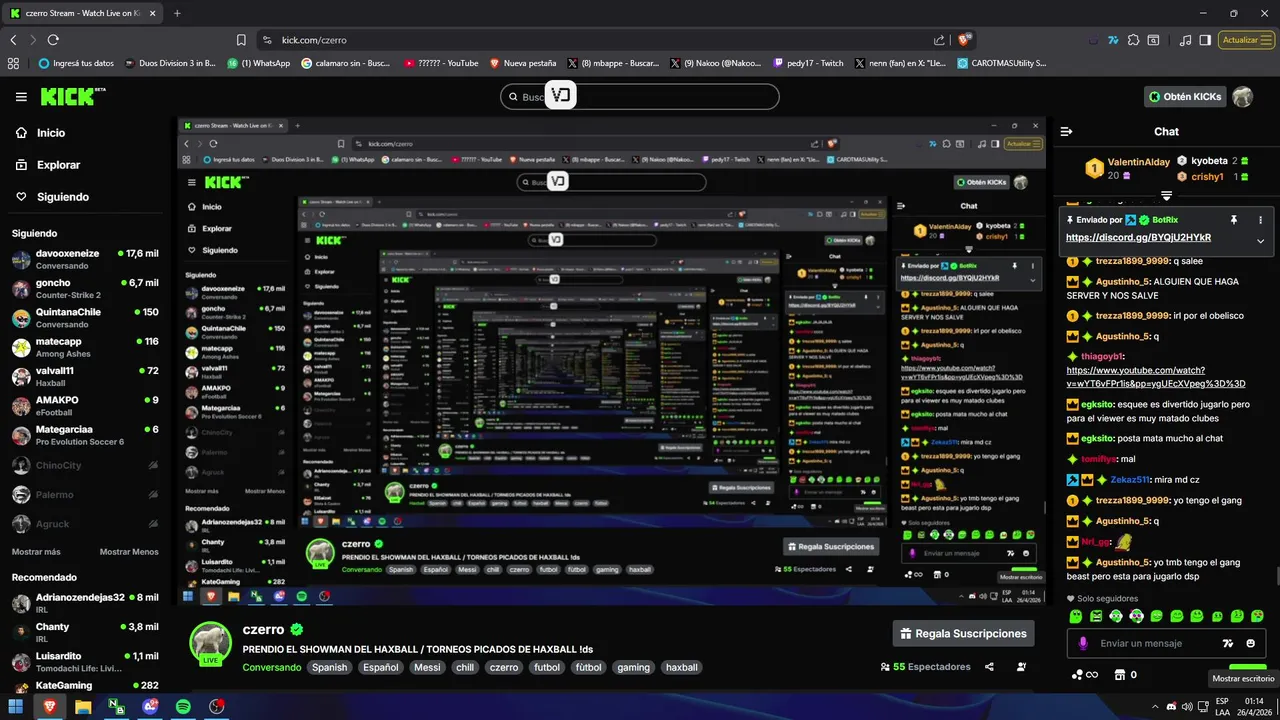Screen dimensions: 1280x720
Task: Open File Explorer from the taskbar
Action: pyautogui.click(x=82, y=706)
